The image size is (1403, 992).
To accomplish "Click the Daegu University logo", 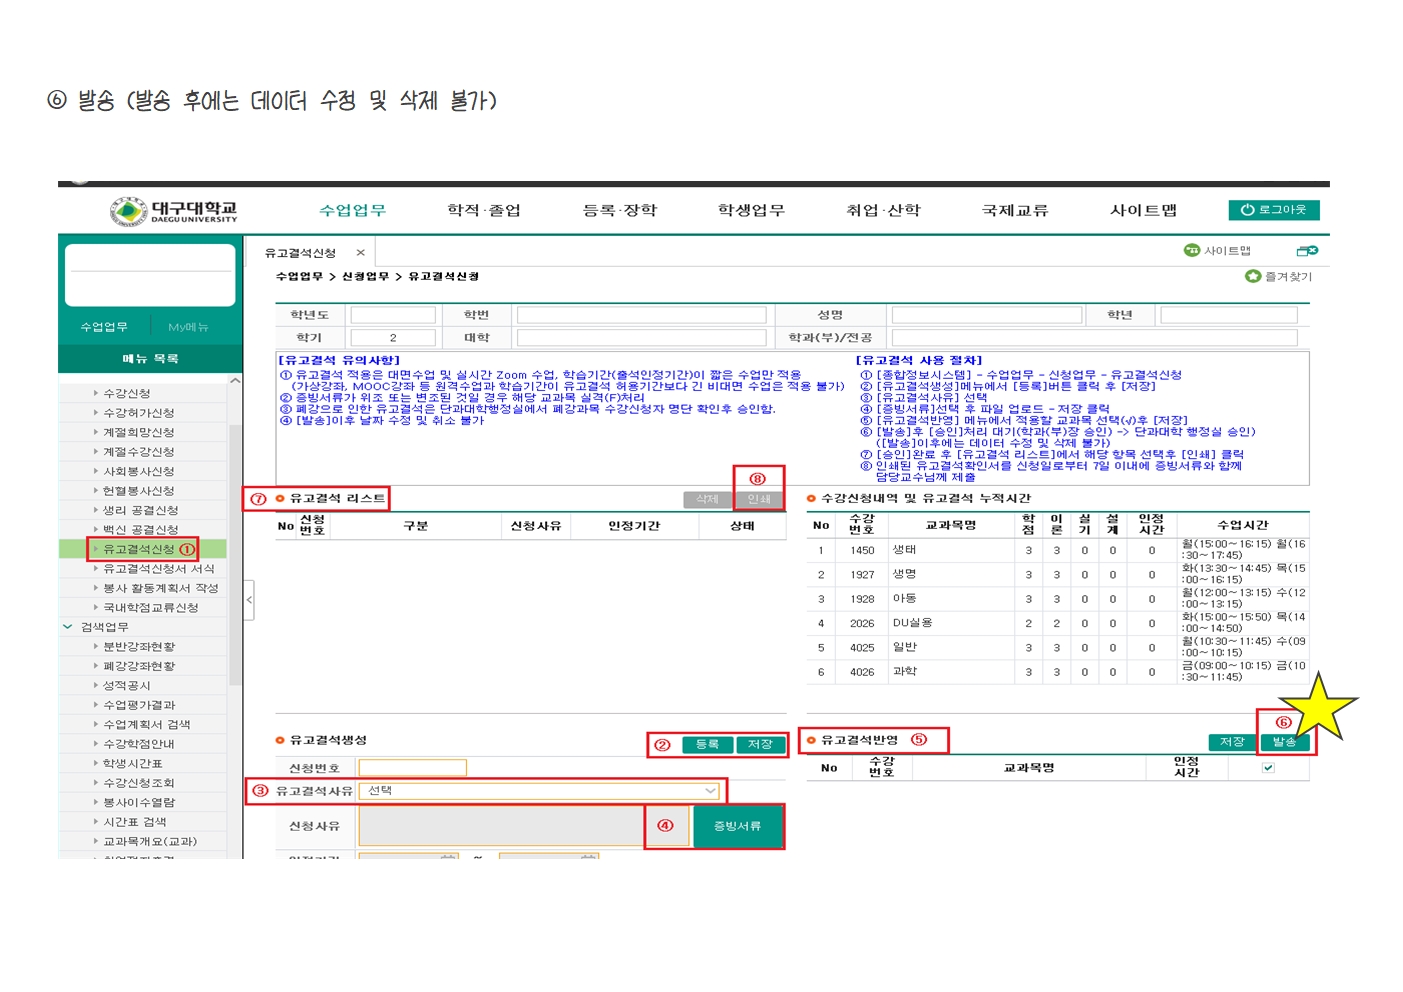I will pyautogui.click(x=174, y=211).
